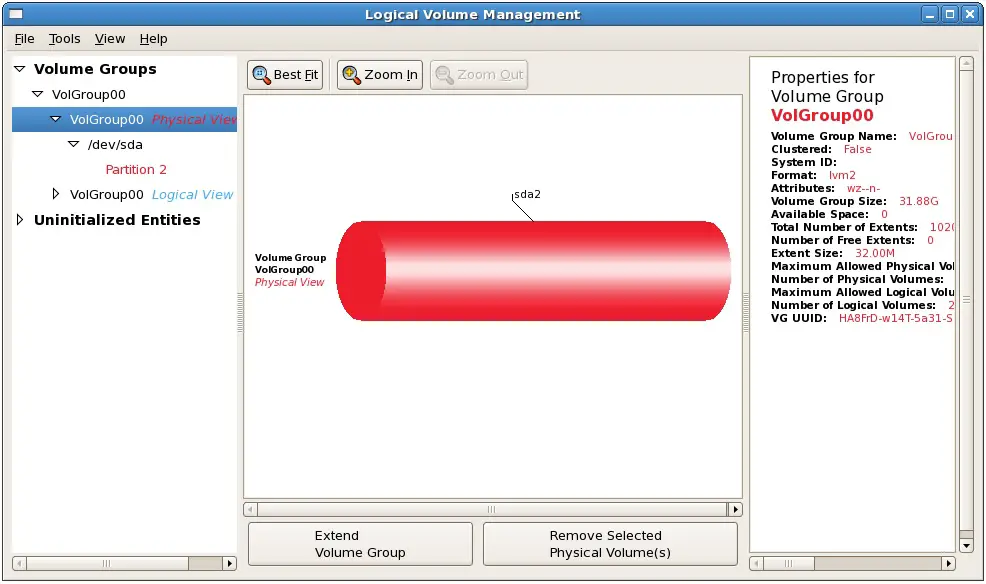The height and width of the screenshot is (584, 986).
Task: Expand the VolGroup00 Logical View node
Action: click(56, 195)
